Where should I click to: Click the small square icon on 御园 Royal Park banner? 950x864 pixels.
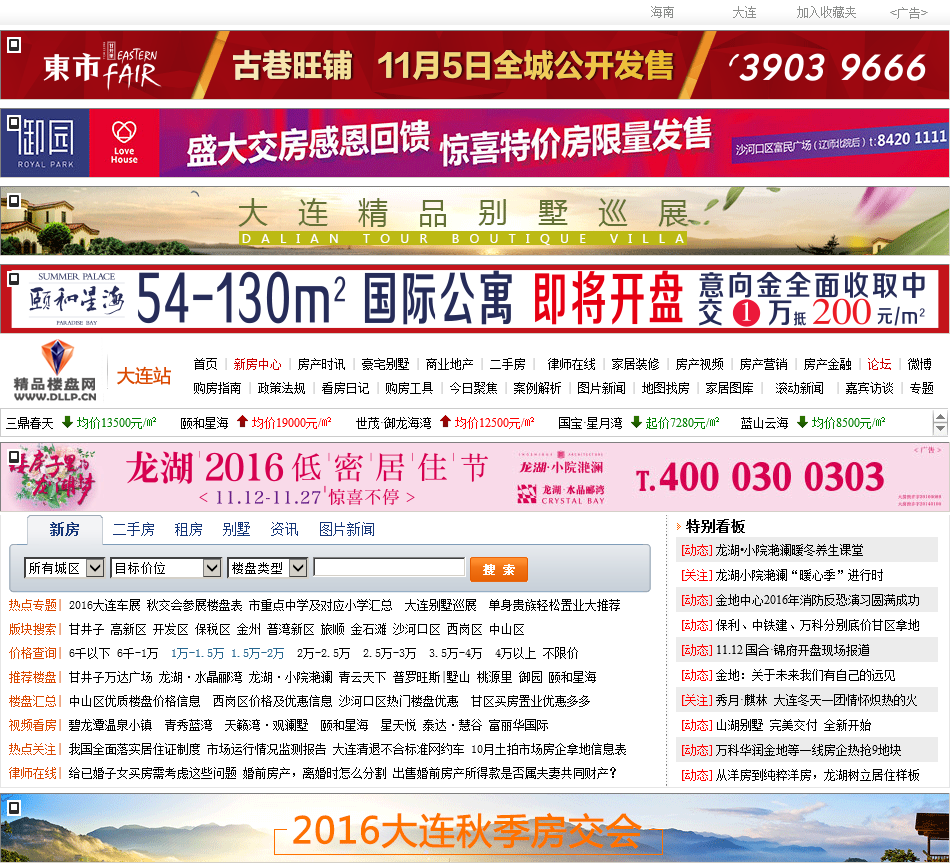coord(14,123)
